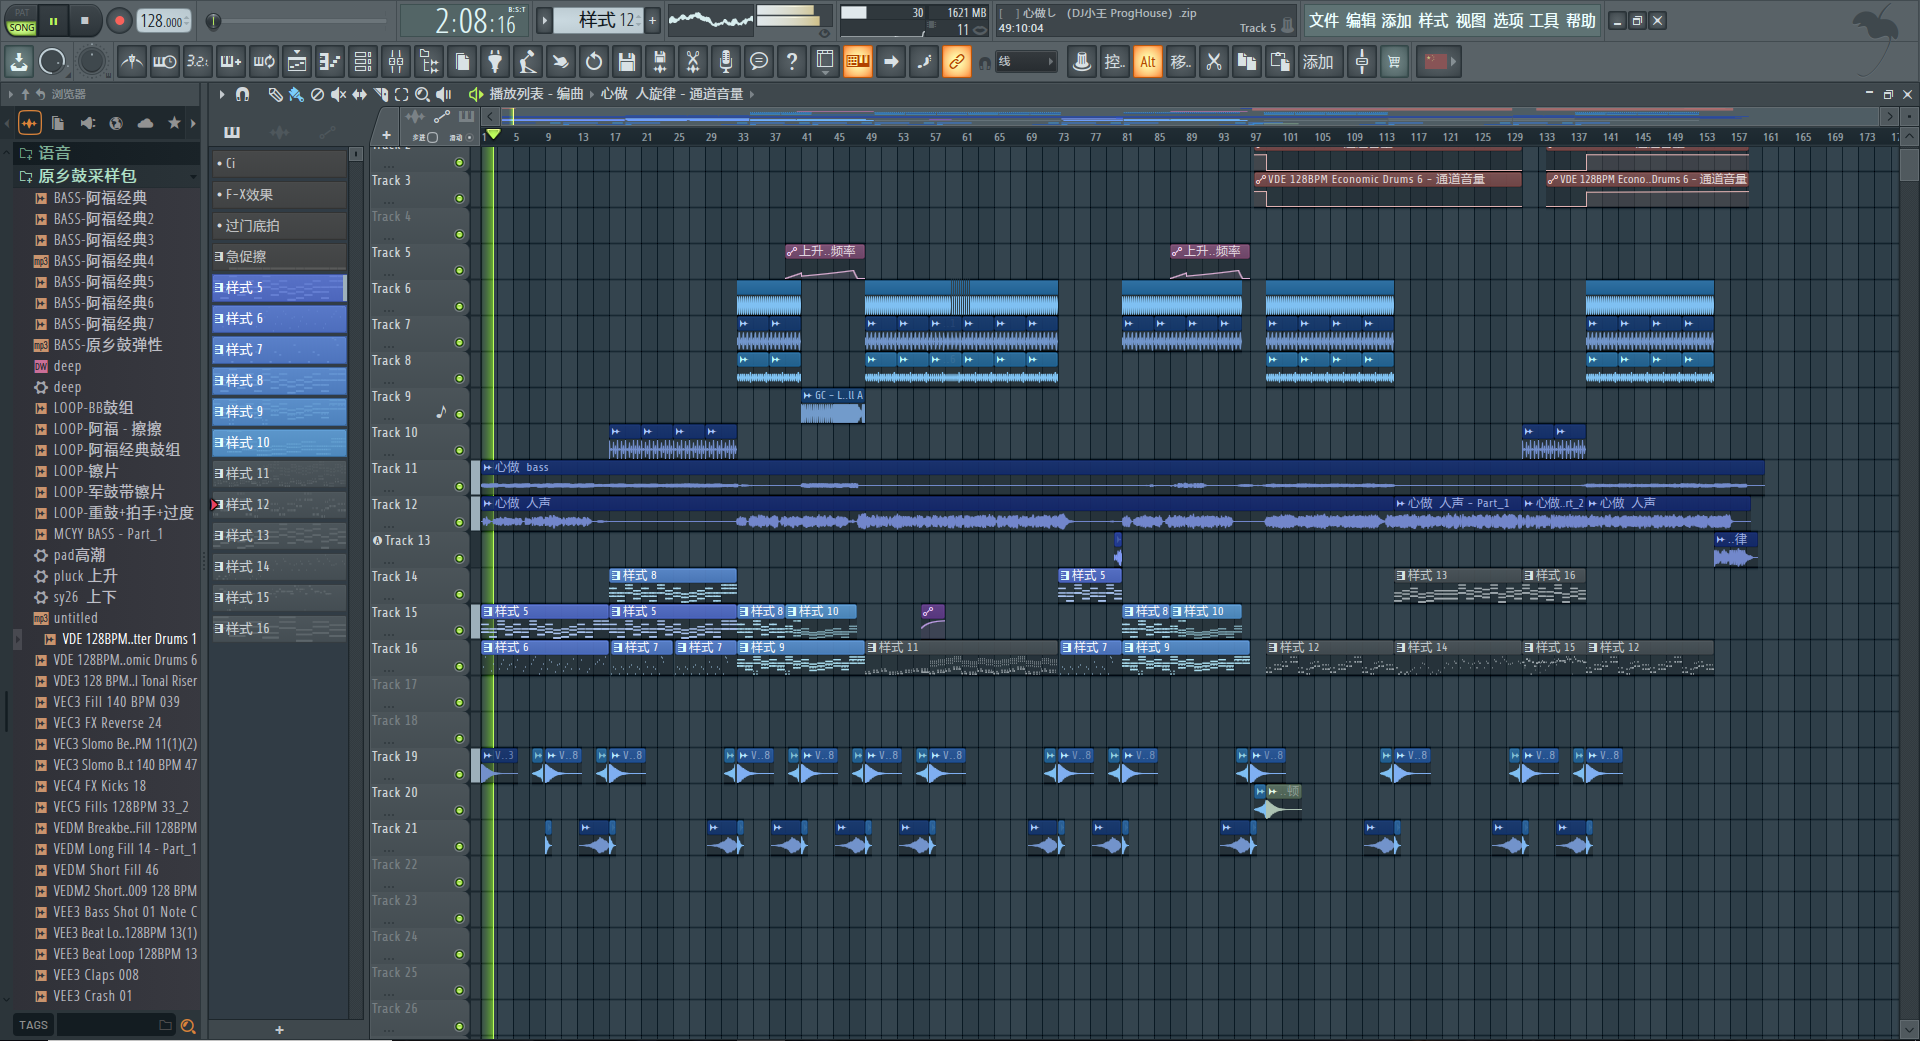The height and width of the screenshot is (1041, 1920).
Task: Click the microphone recording icon
Action: 725,62
